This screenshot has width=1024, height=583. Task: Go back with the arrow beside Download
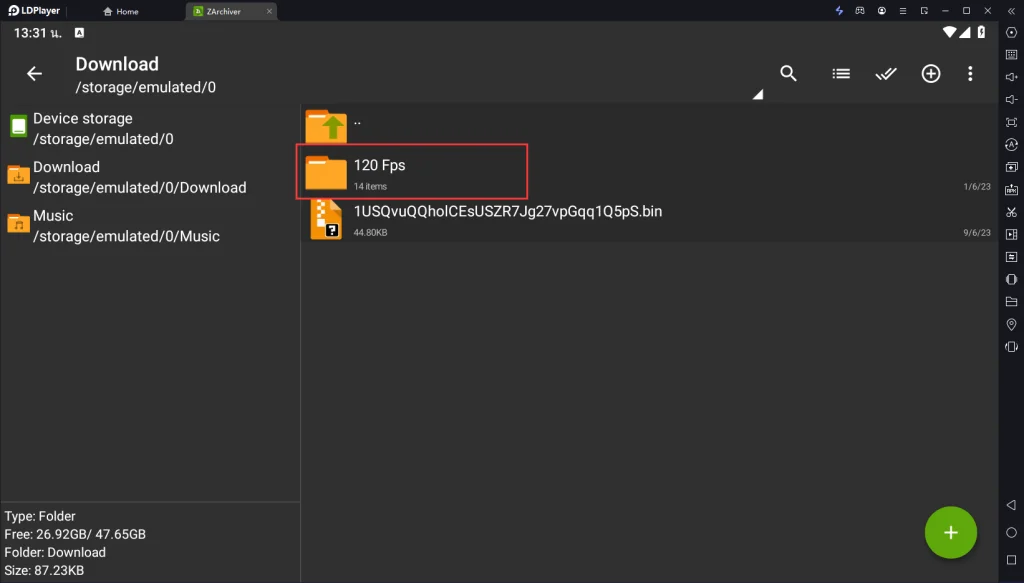coord(35,74)
